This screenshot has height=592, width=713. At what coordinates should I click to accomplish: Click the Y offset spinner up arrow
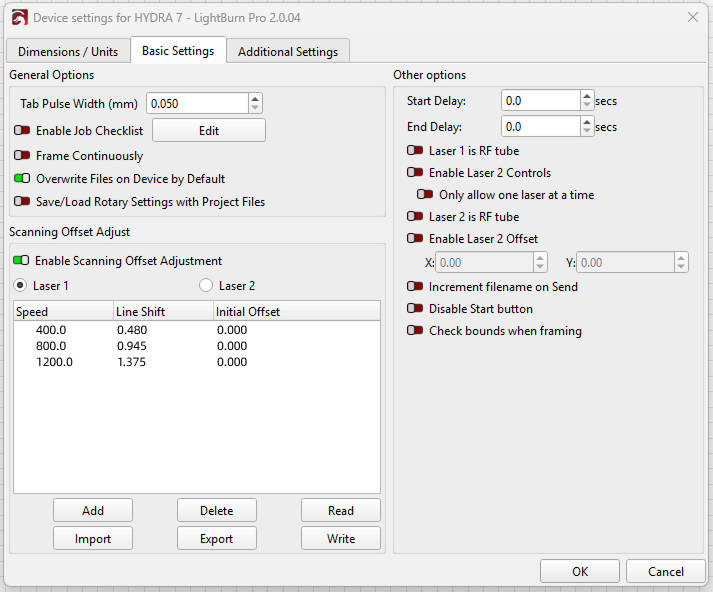tap(681, 258)
